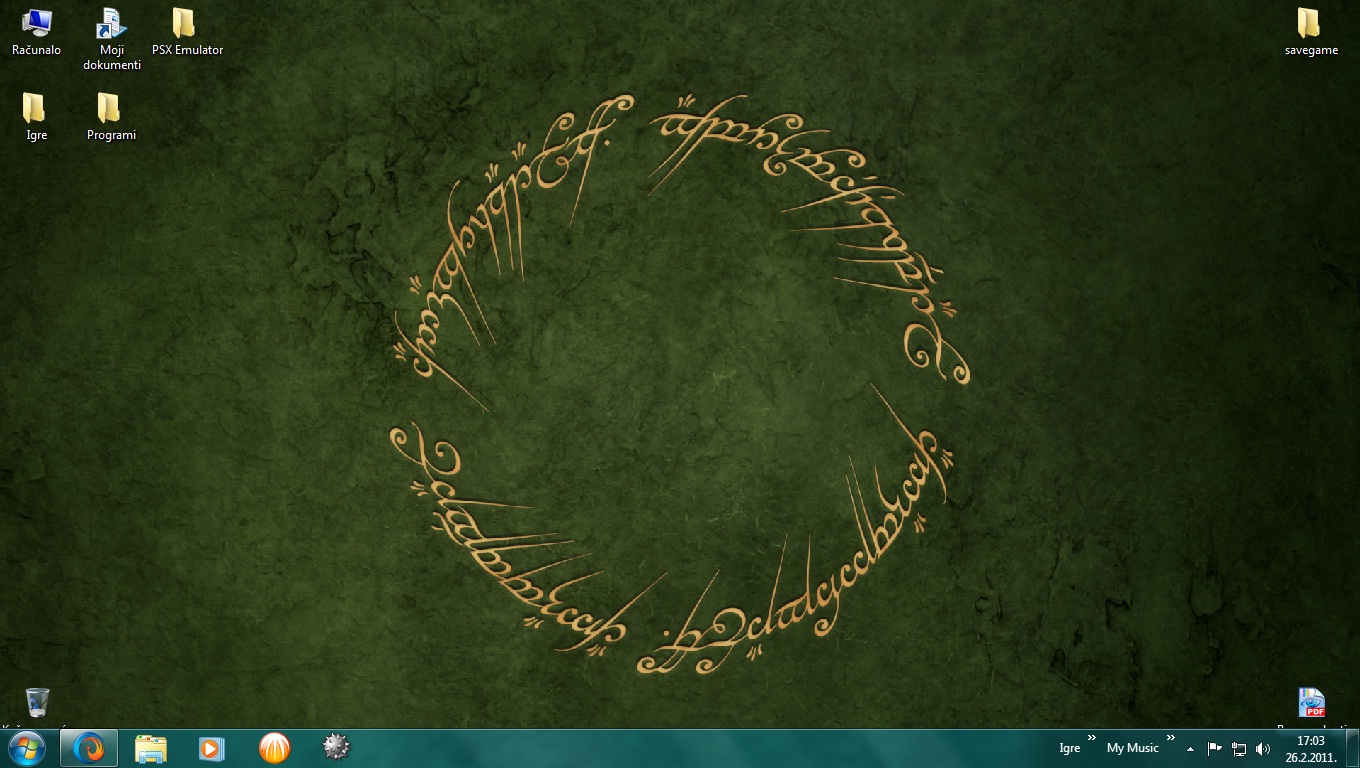Click the My Music taskbar toolbar label

[1133, 748]
